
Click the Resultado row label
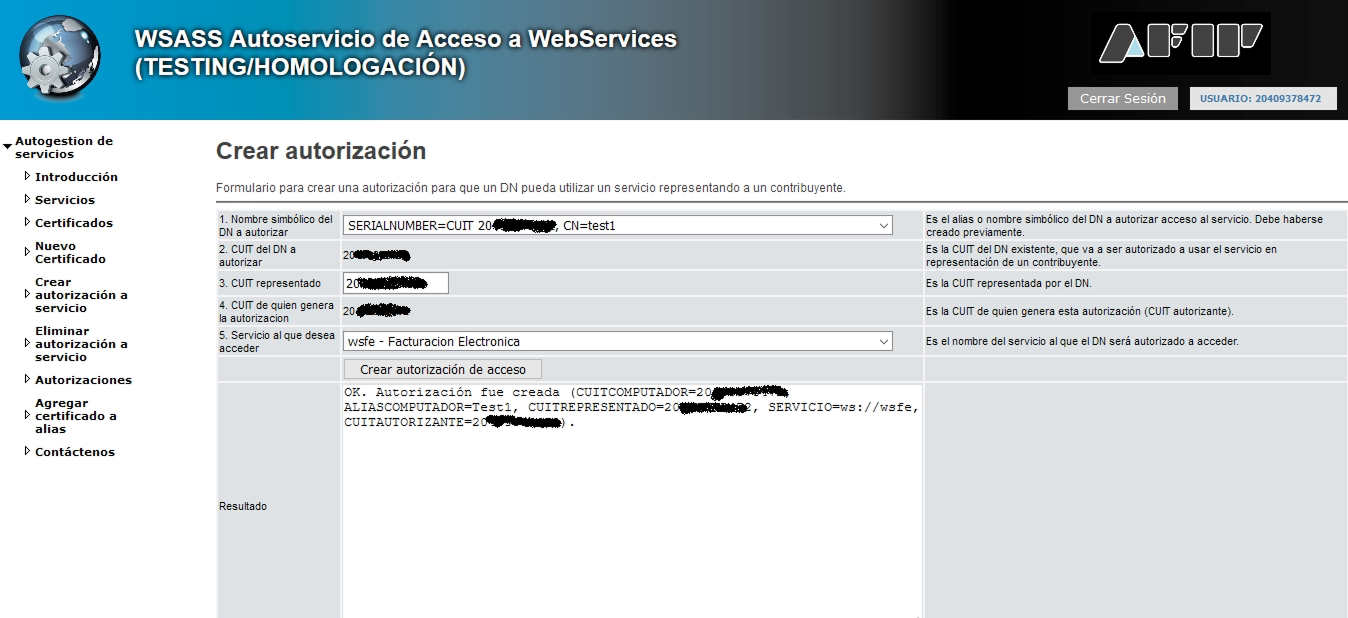tap(243, 507)
